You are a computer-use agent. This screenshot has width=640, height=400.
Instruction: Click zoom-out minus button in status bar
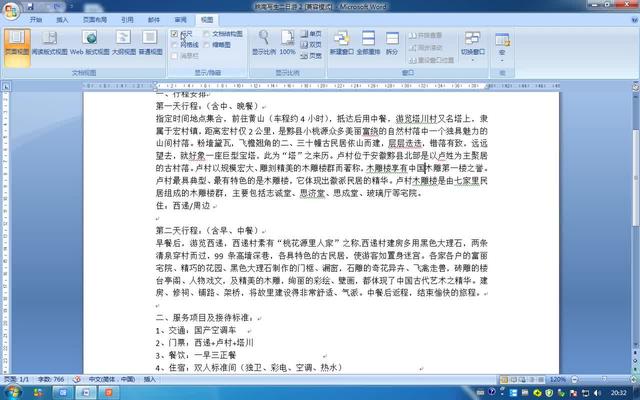pos(574,380)
